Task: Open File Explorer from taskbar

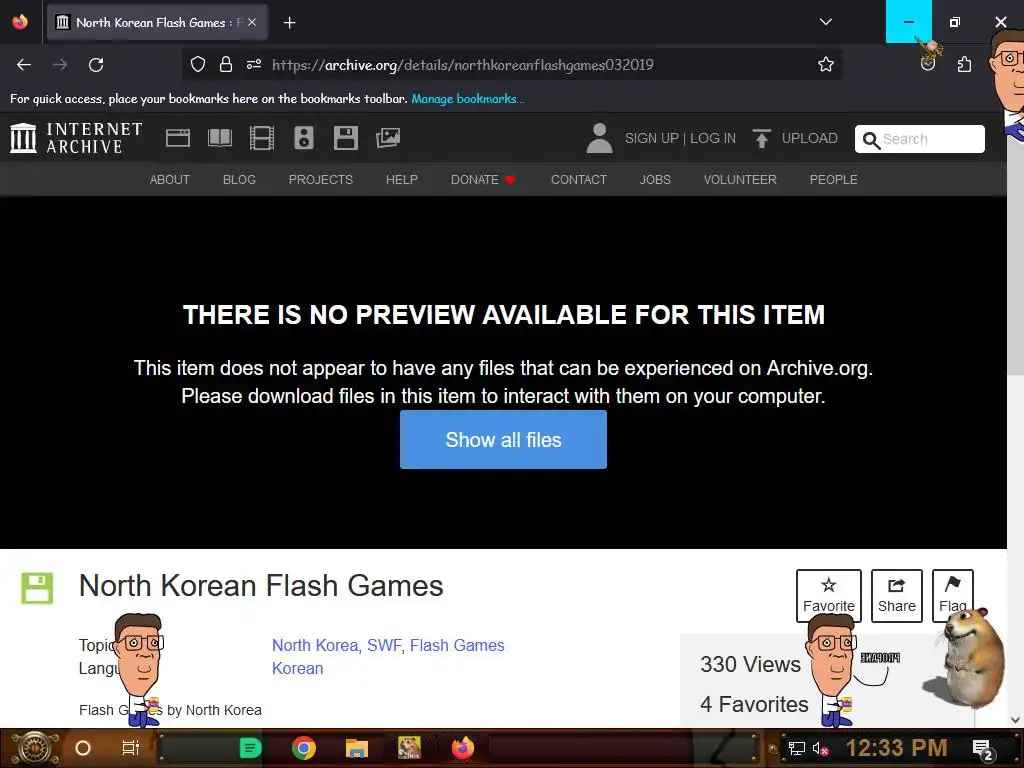Action: point(357,748)
